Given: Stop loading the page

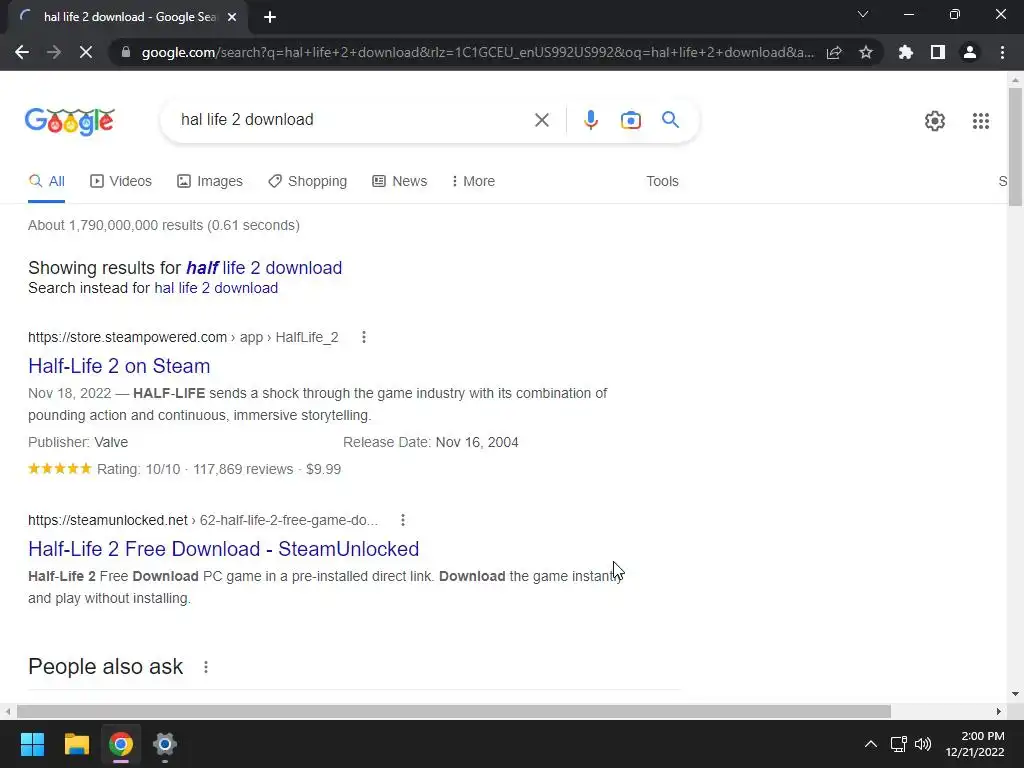Looking at the screenshot, I should coord(86,52).
